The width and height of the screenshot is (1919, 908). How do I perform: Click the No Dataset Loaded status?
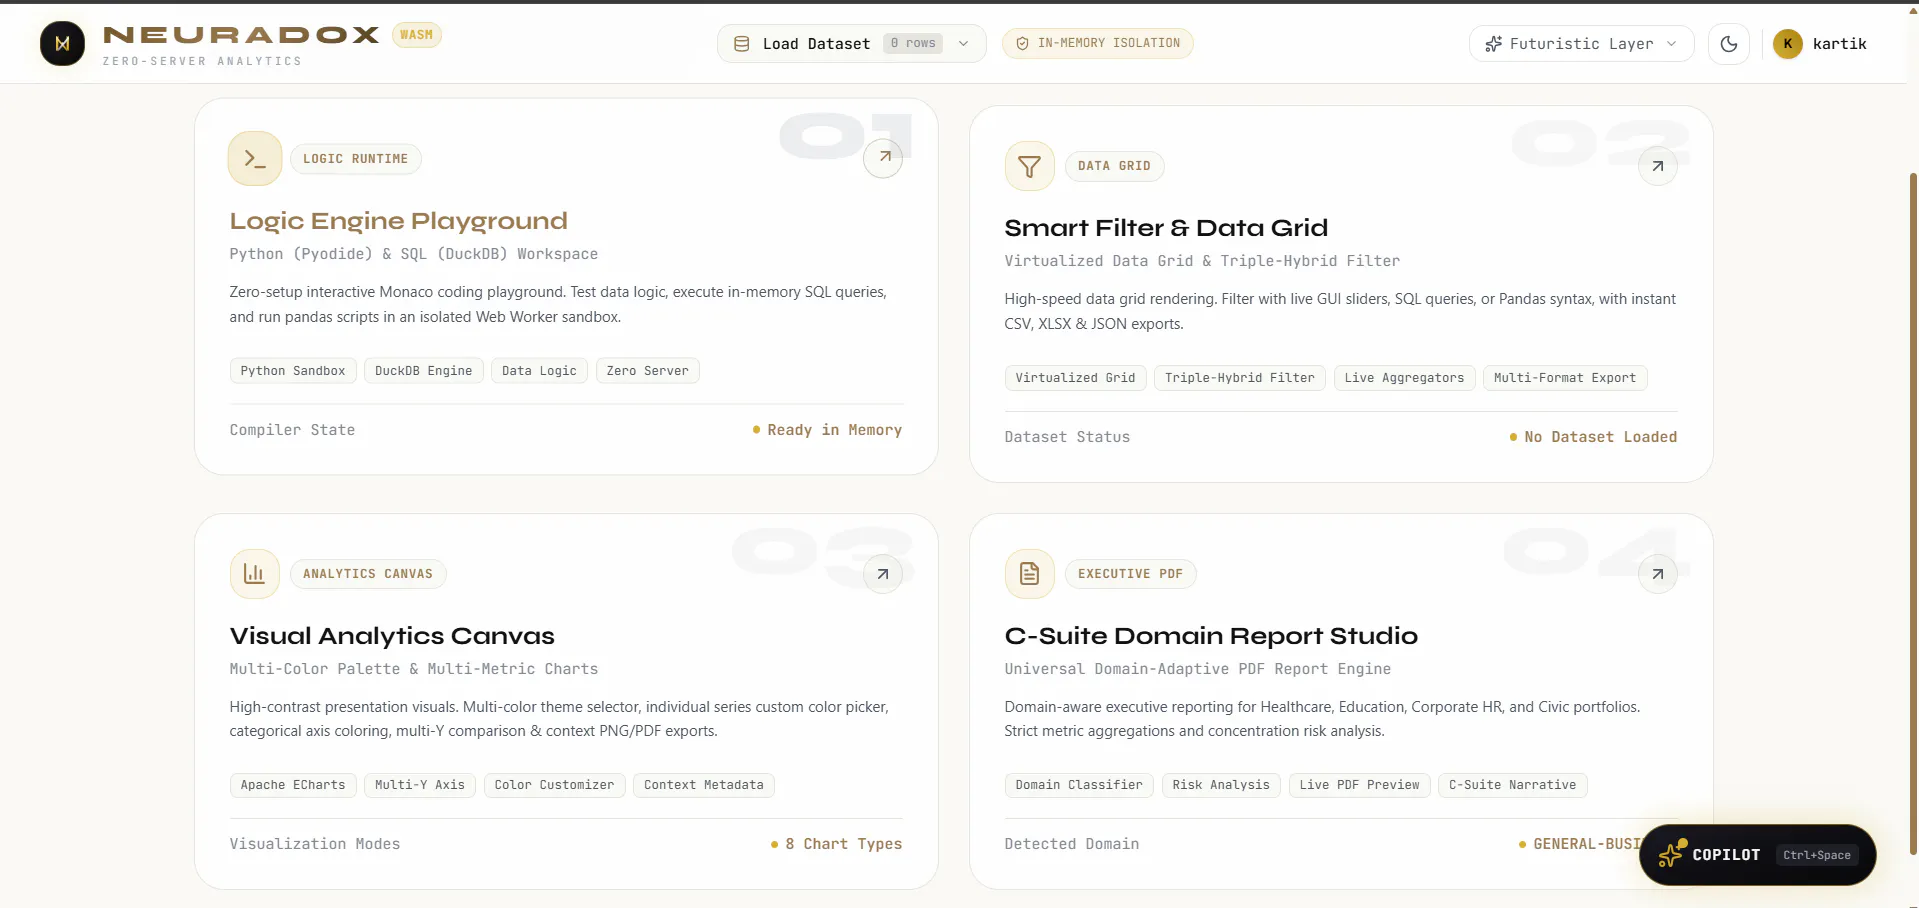tap(1593, 437)
